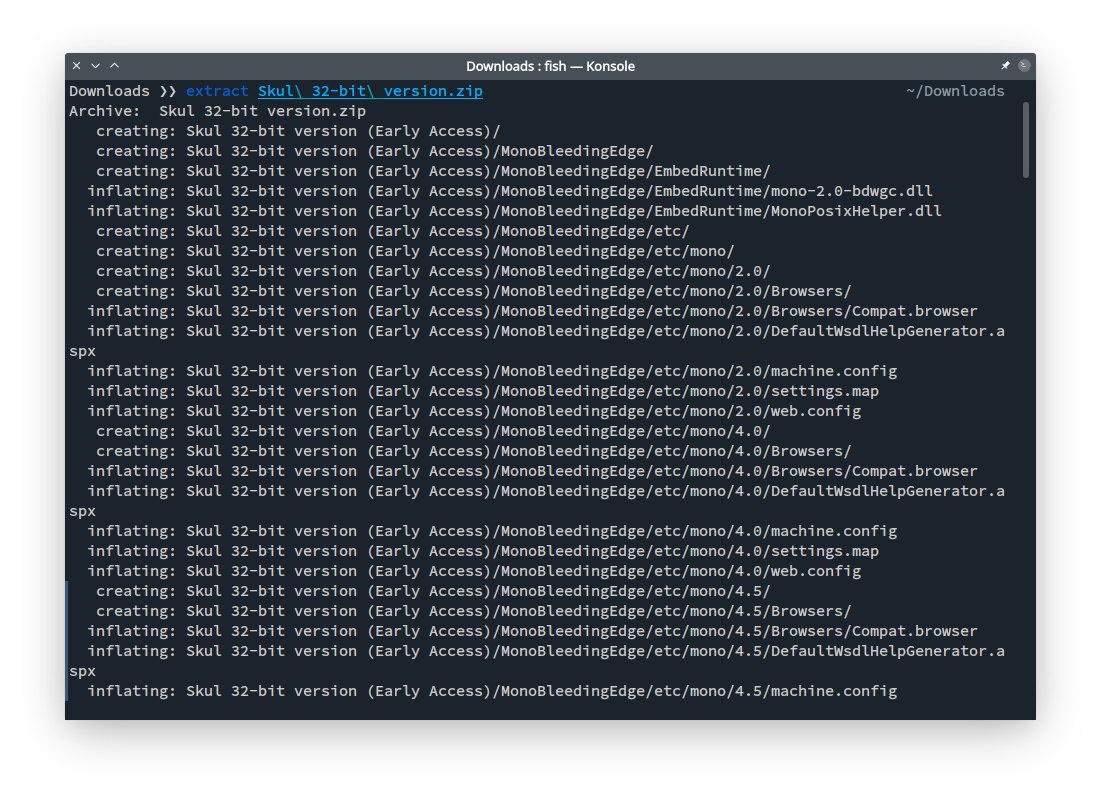Click the underlined 'Skul\ 32-bit\ version.zip' argument
This screenshot has height=797, width=1101.
click(370, 91)
